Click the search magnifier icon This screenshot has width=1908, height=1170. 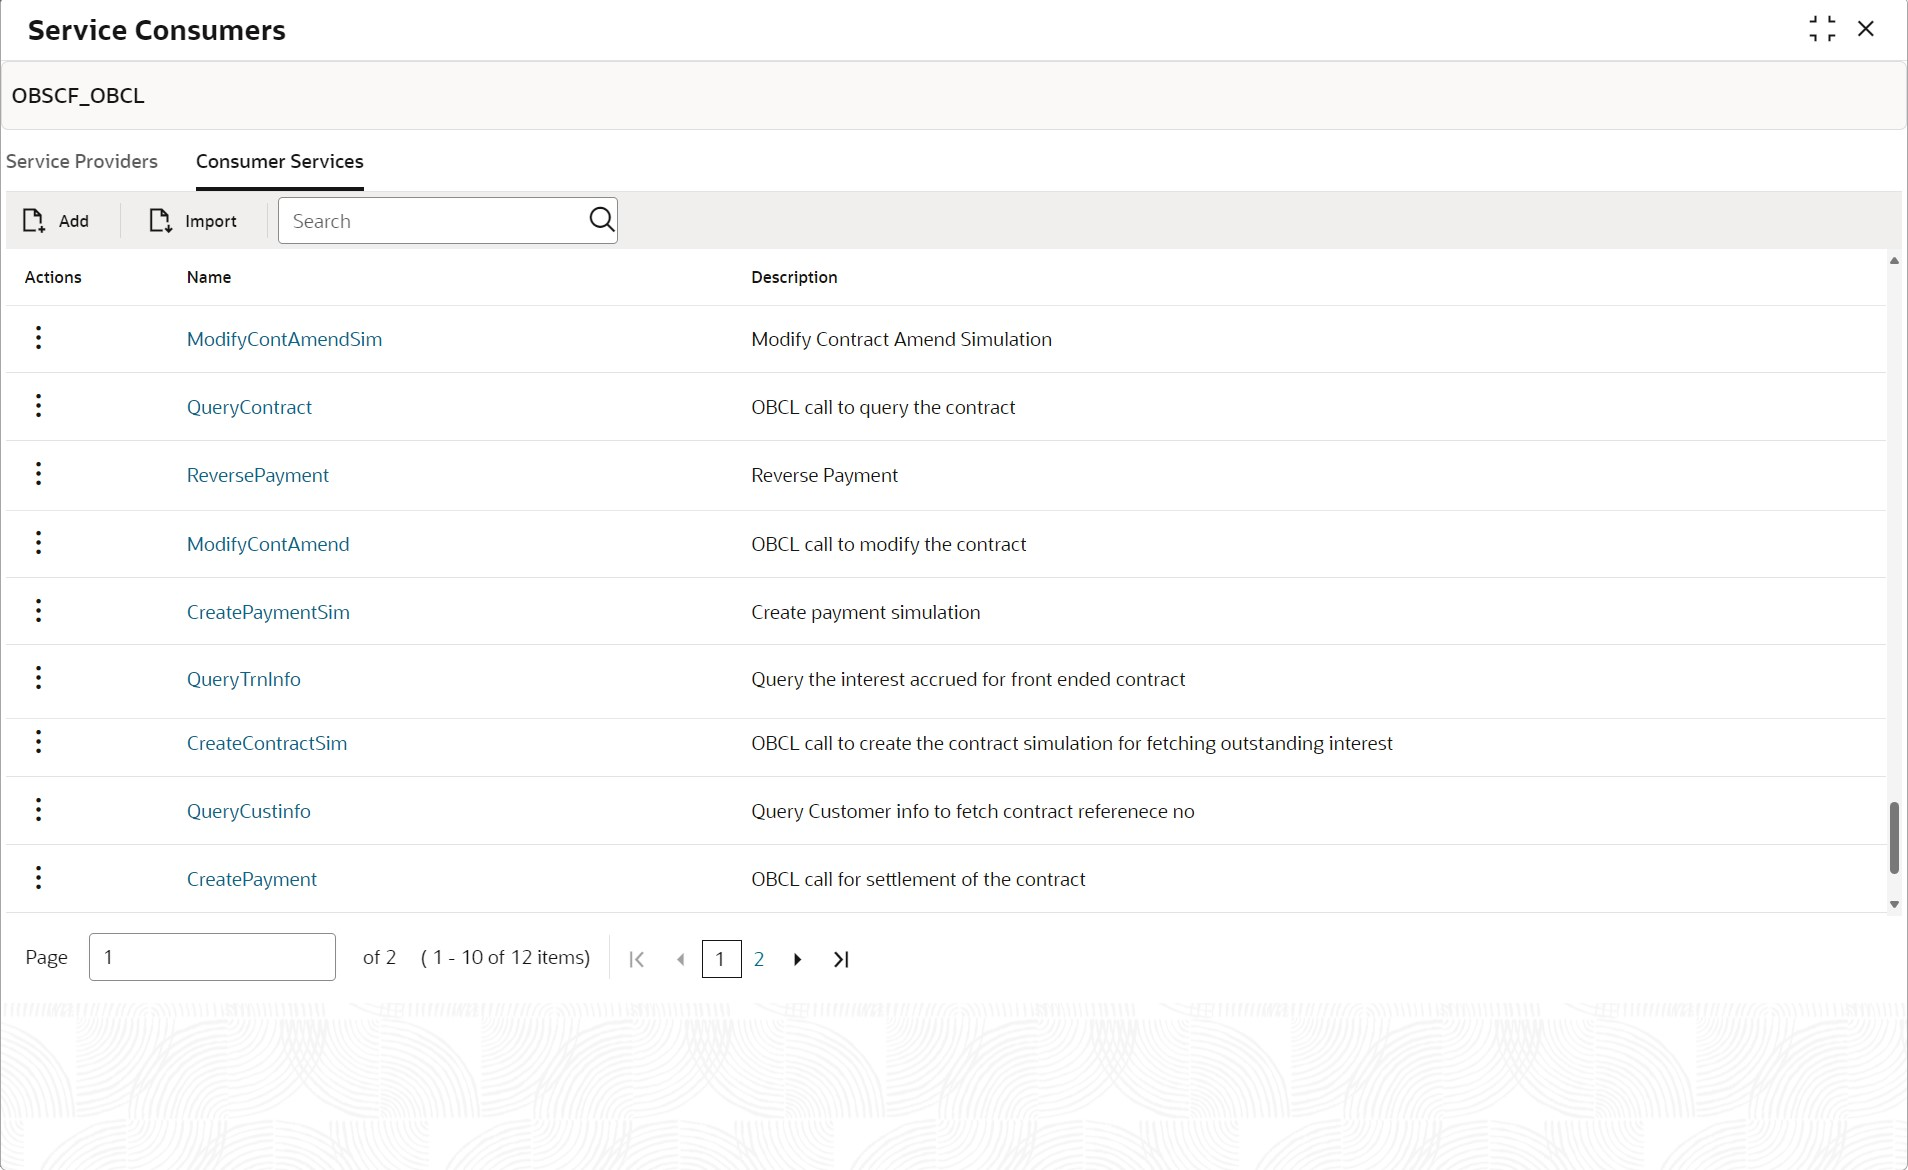(x=601, y=220)
